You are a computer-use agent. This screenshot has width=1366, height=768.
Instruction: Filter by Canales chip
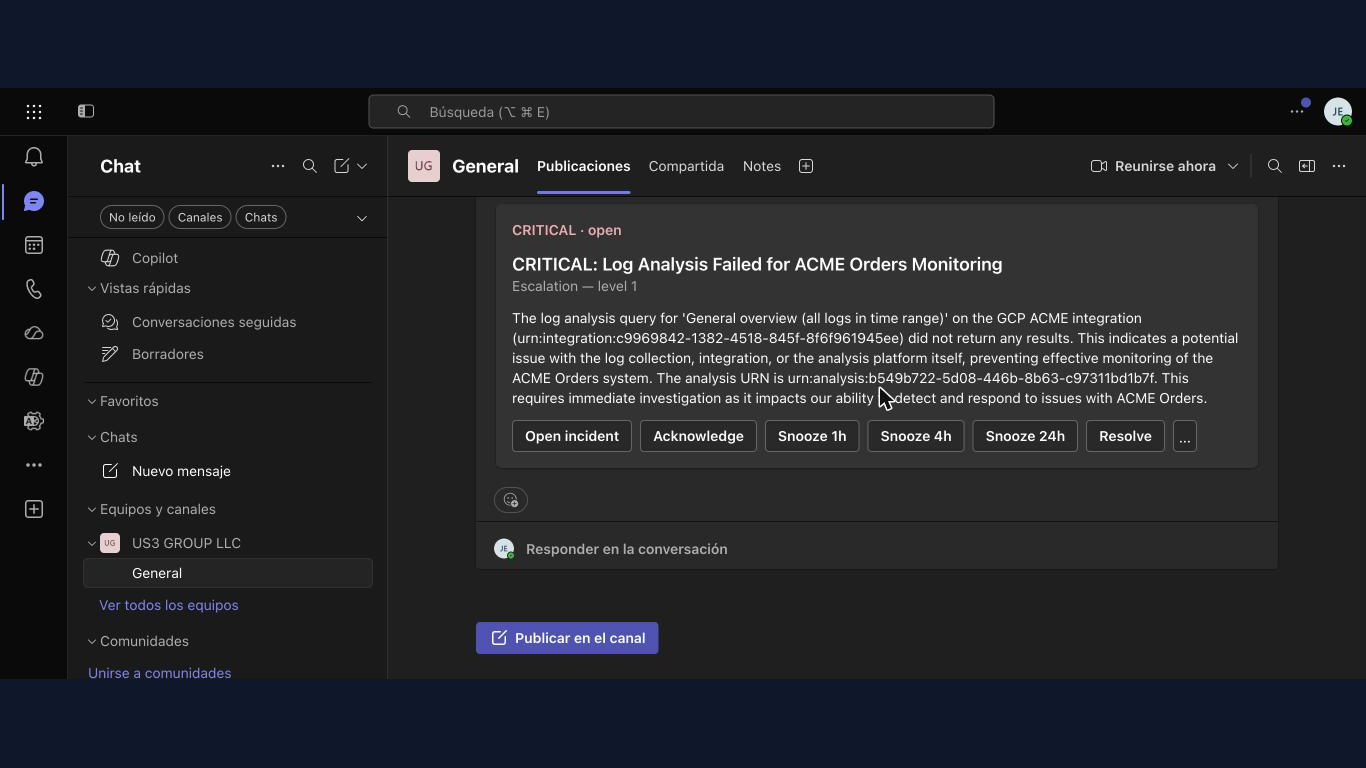coord(200,217)
